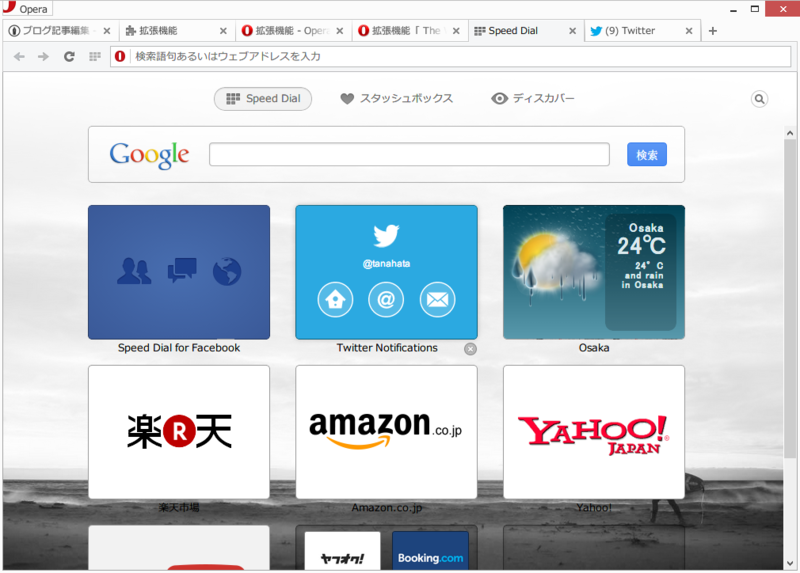This screenshot has width=800, height=573.
Task: Select the Speed Dial view button
Action: [x=263, y=98]
